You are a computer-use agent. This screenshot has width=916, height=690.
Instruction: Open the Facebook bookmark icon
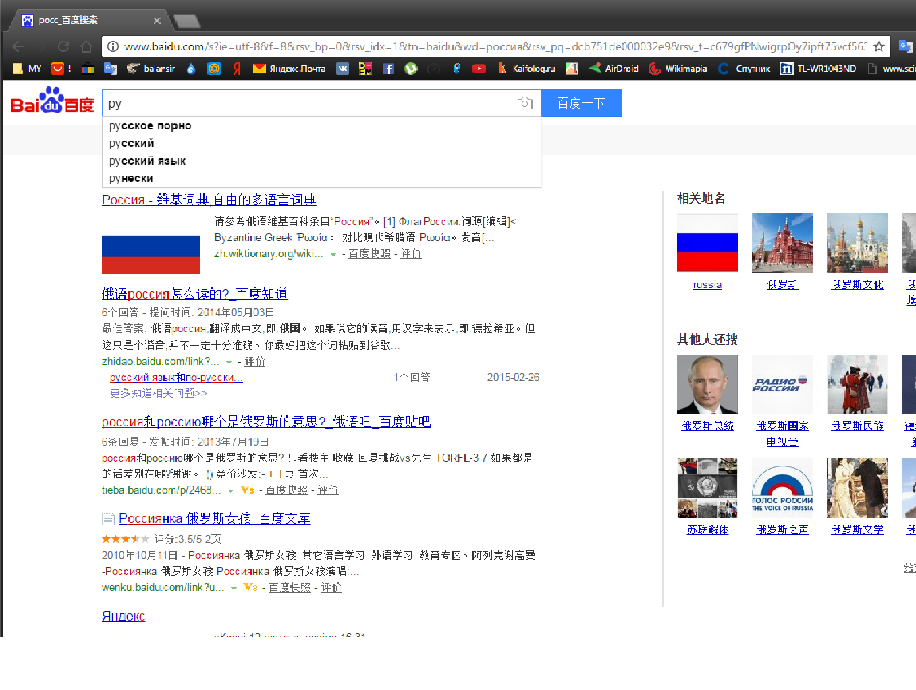pyautogui.click(x=388, y=68)
